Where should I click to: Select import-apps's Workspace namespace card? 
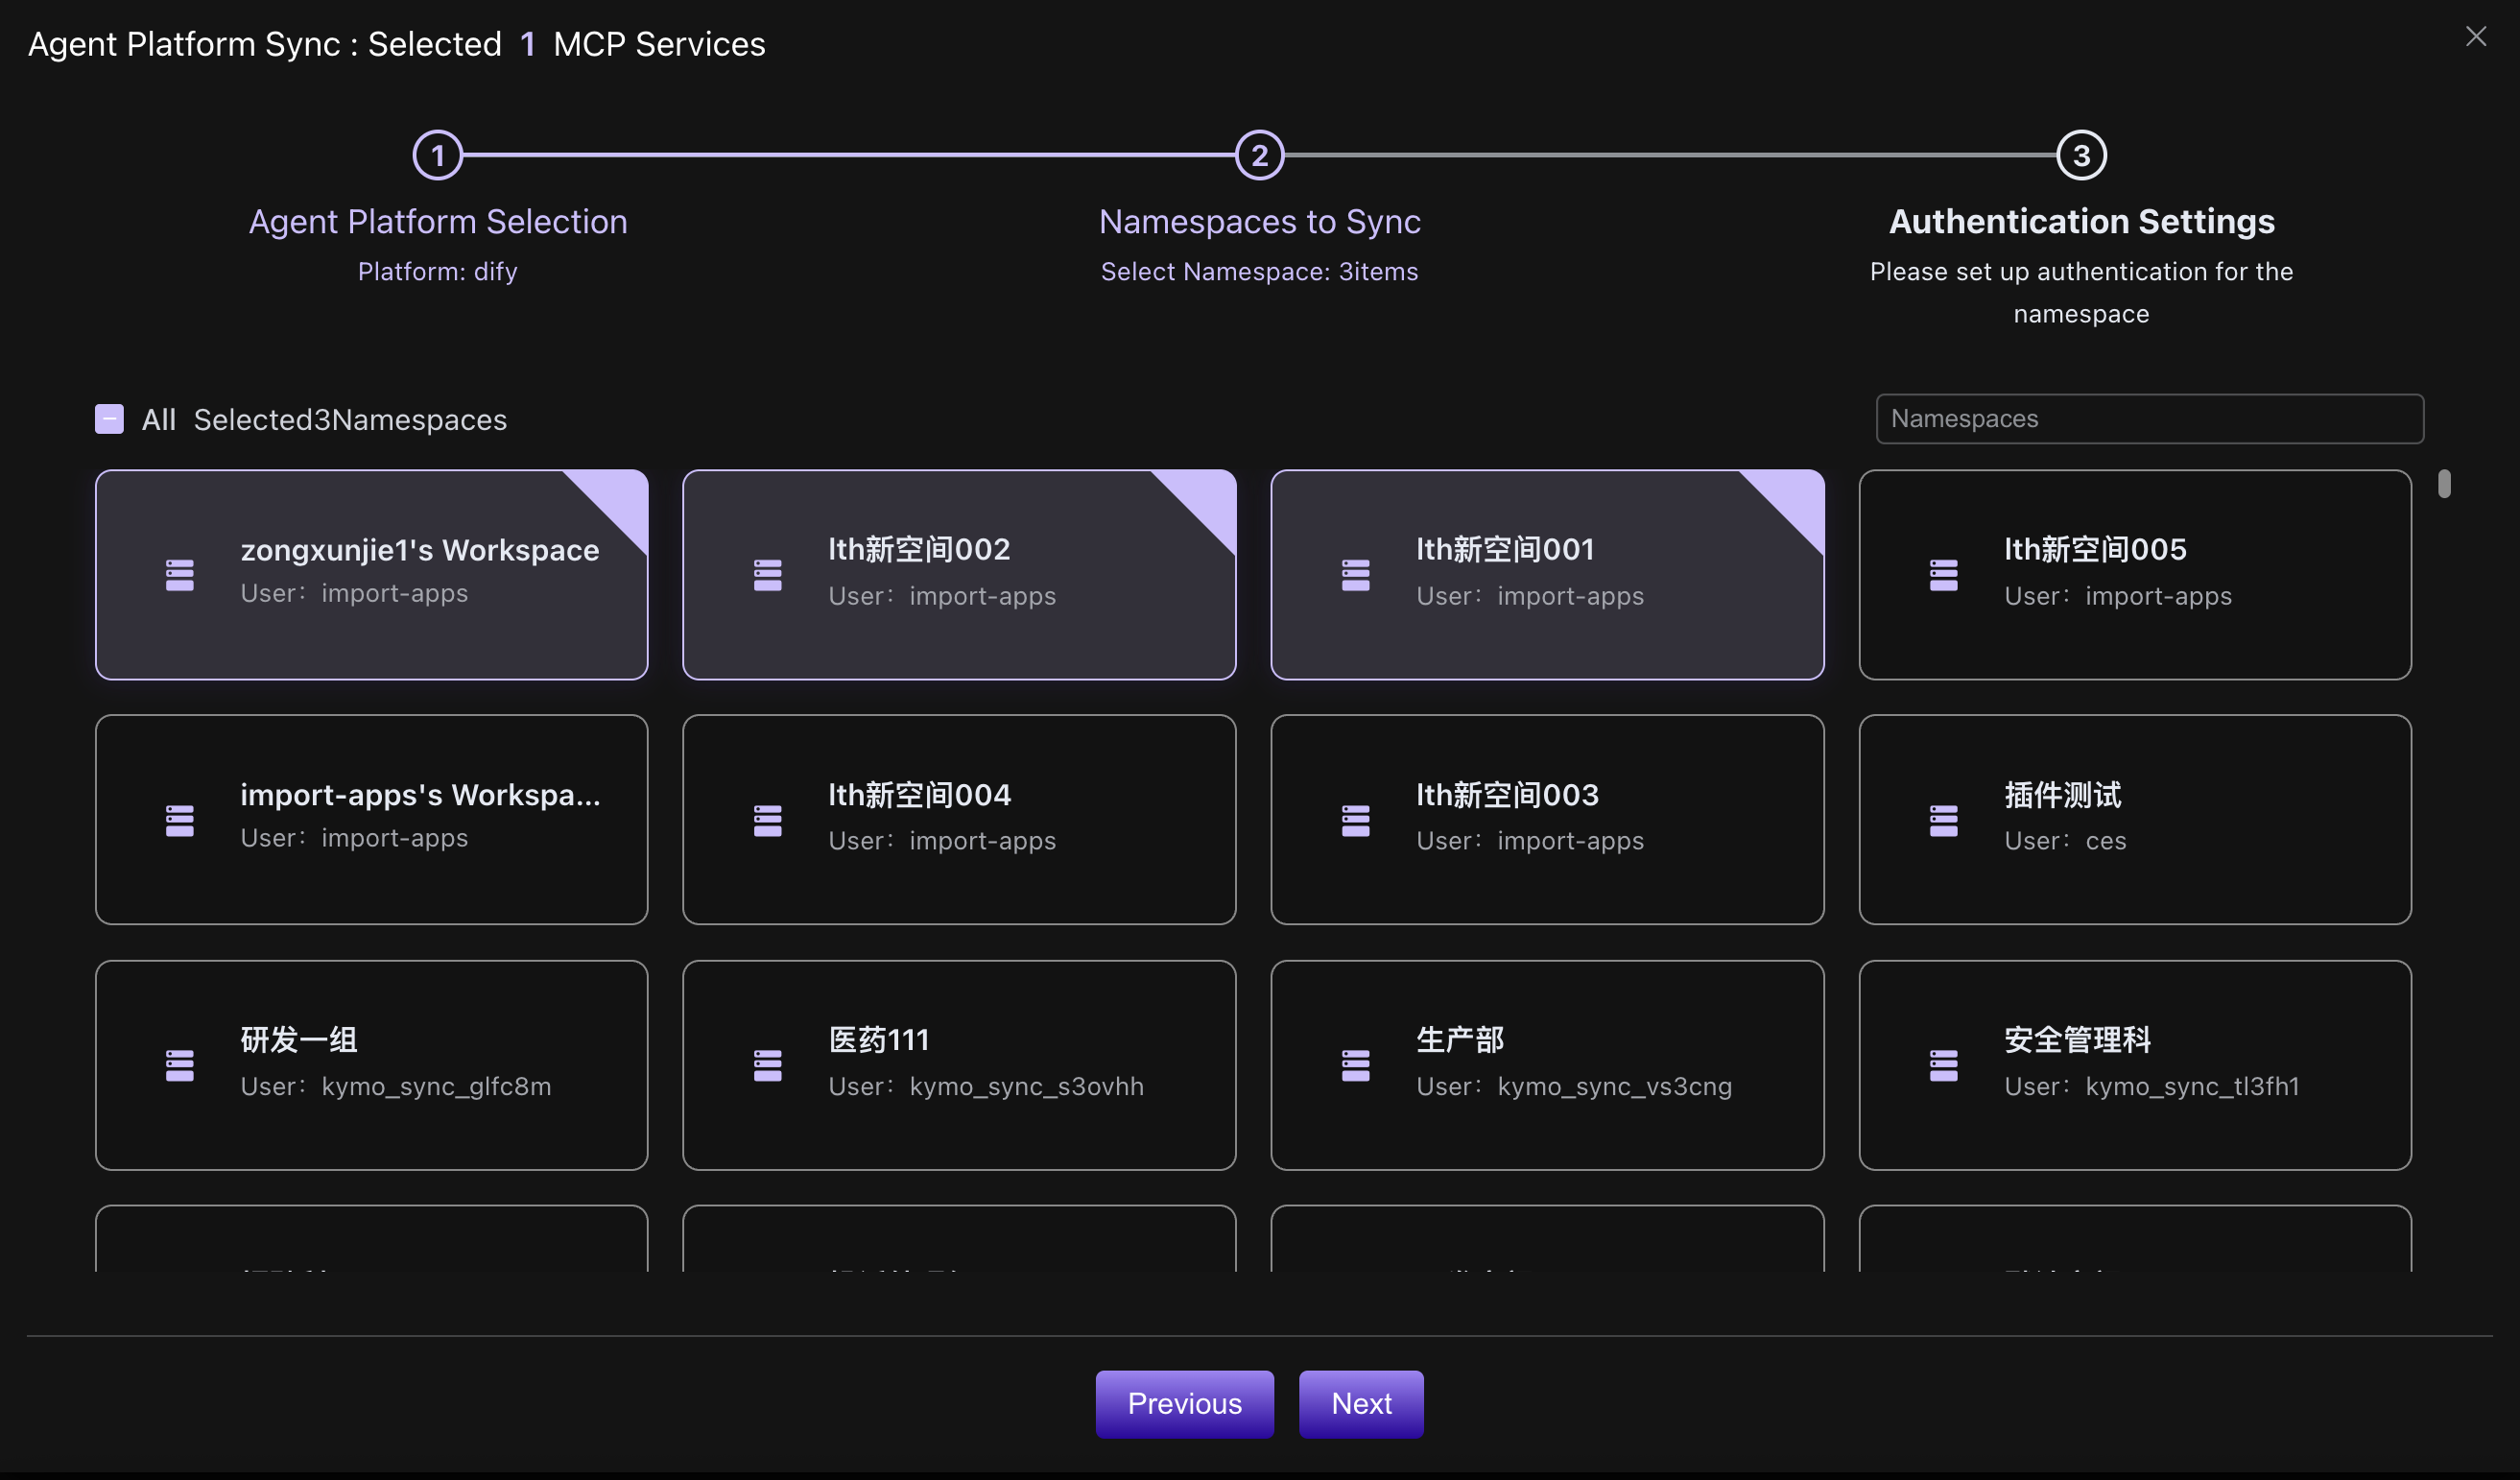[x=371, y=820]
